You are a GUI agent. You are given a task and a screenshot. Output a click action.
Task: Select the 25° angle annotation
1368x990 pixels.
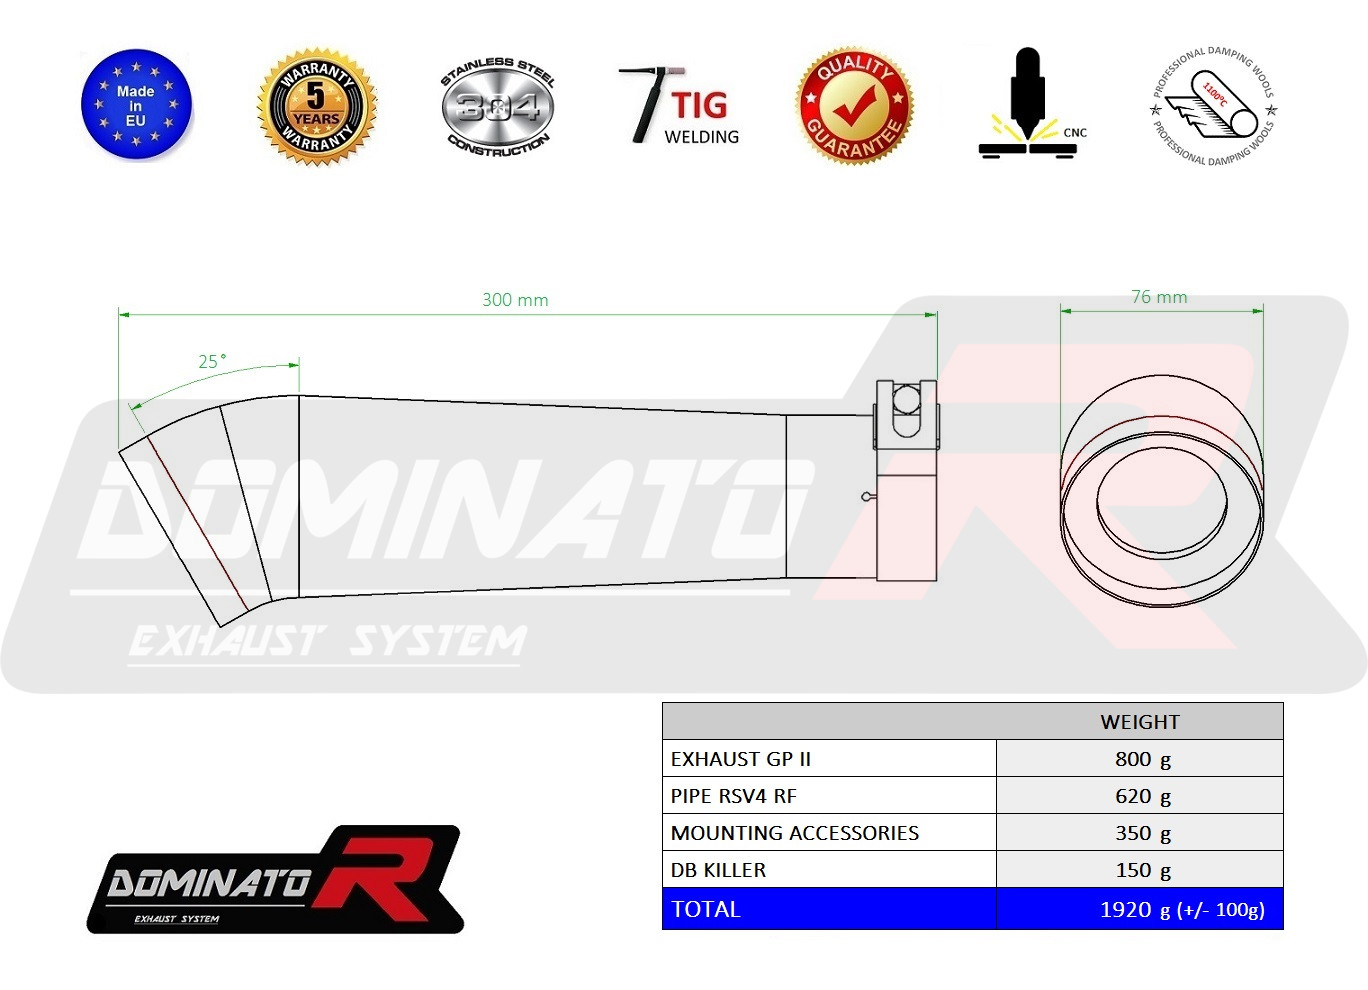tap(212, 361)
